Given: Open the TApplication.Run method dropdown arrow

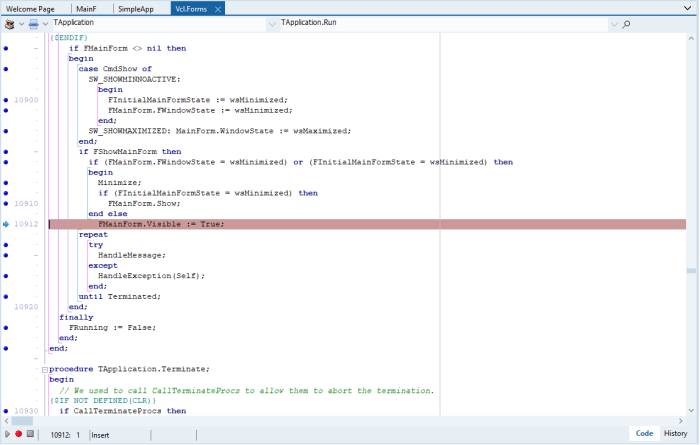Looking at the screenshot, I should pos(614,25).
